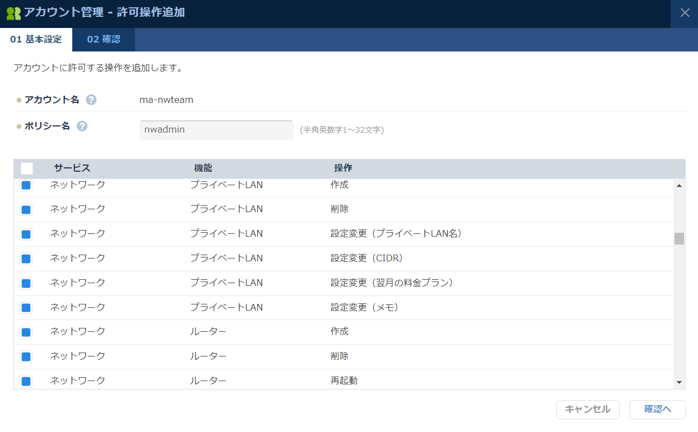Click the help icon beside ポリシー名
Screen dimensions: 698x432
82,127
